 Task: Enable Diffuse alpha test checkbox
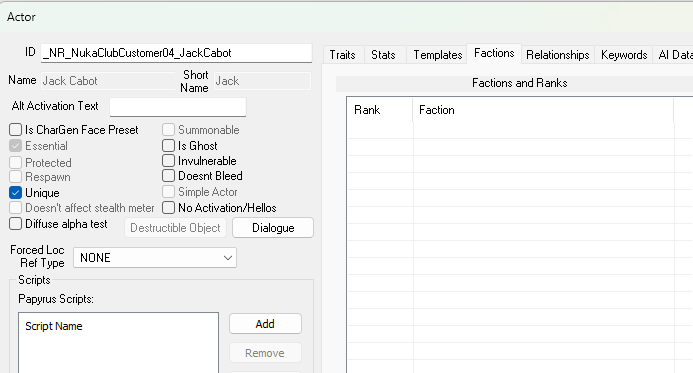(x=15, y=224)
